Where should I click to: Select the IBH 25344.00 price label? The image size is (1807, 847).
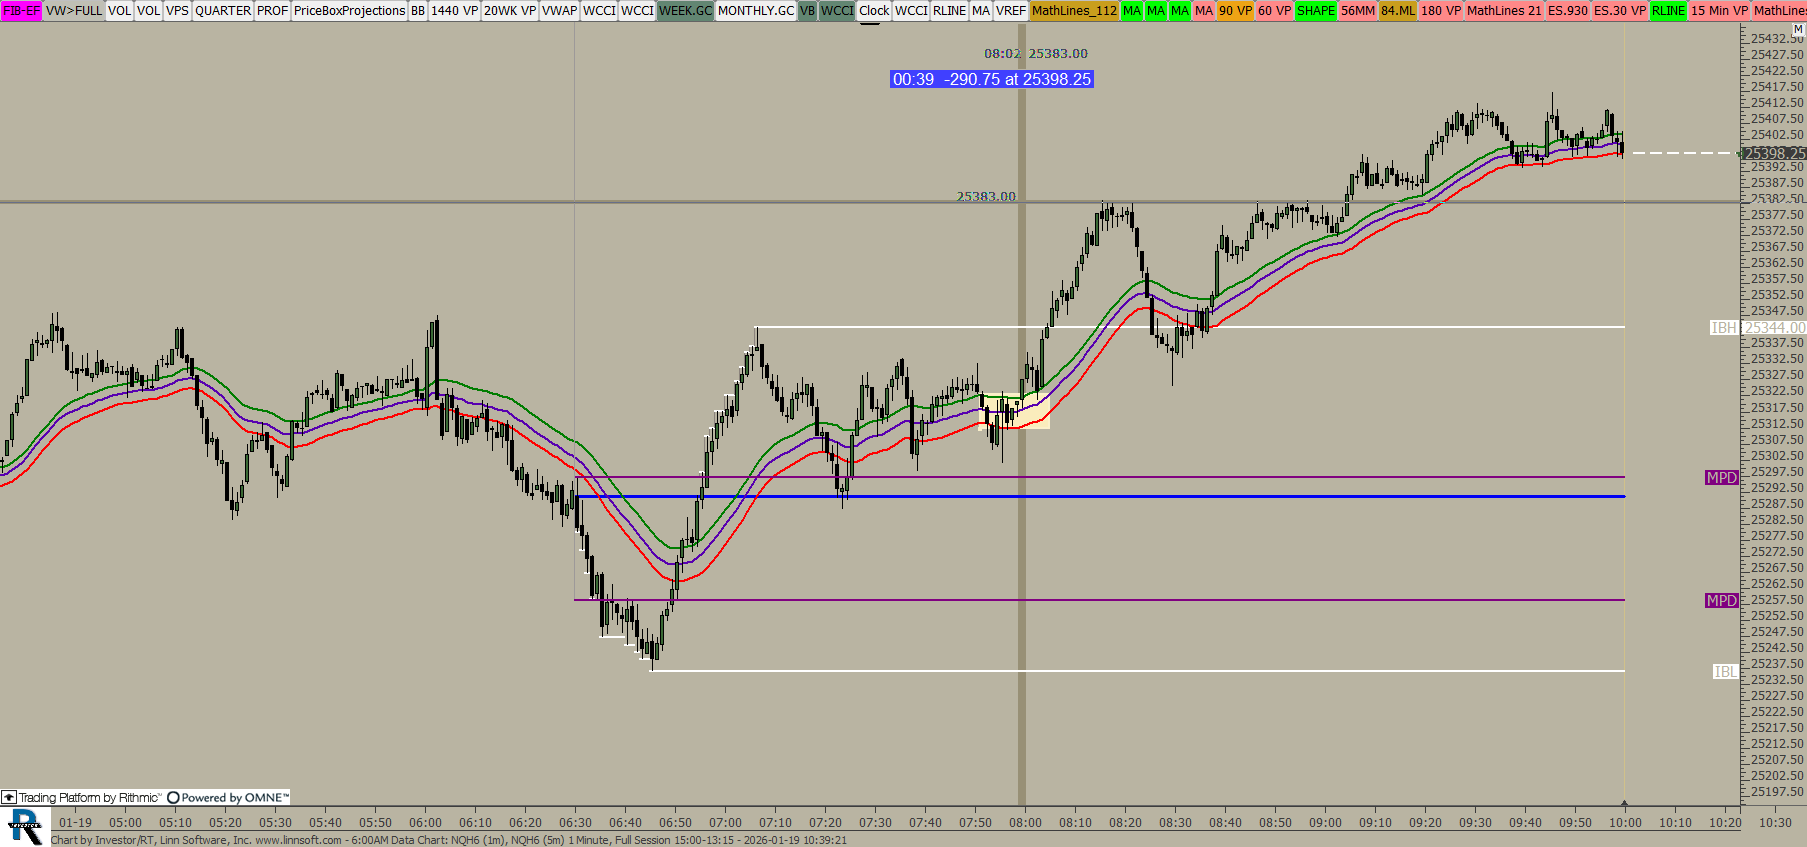point(1757,328)
